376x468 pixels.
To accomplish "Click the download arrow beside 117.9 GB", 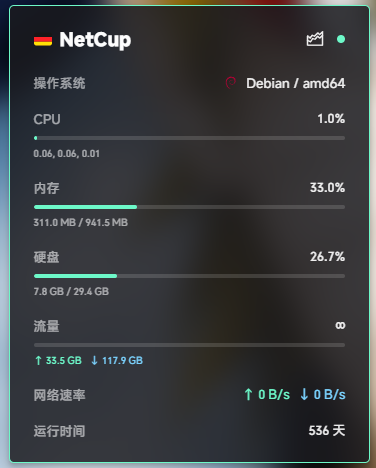I will click(94, 360).
